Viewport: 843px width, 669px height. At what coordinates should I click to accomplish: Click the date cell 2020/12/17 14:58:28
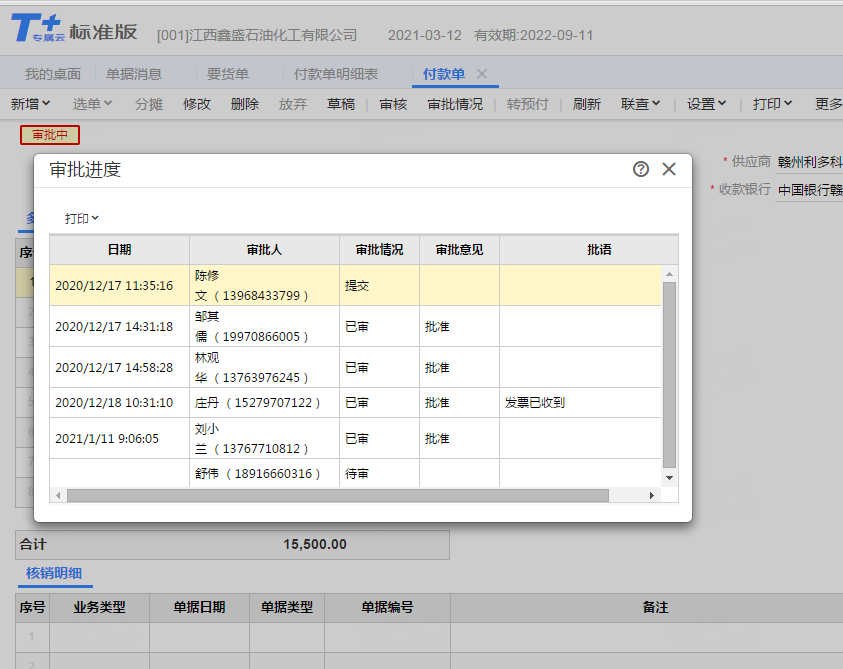(x=119, y=367)
